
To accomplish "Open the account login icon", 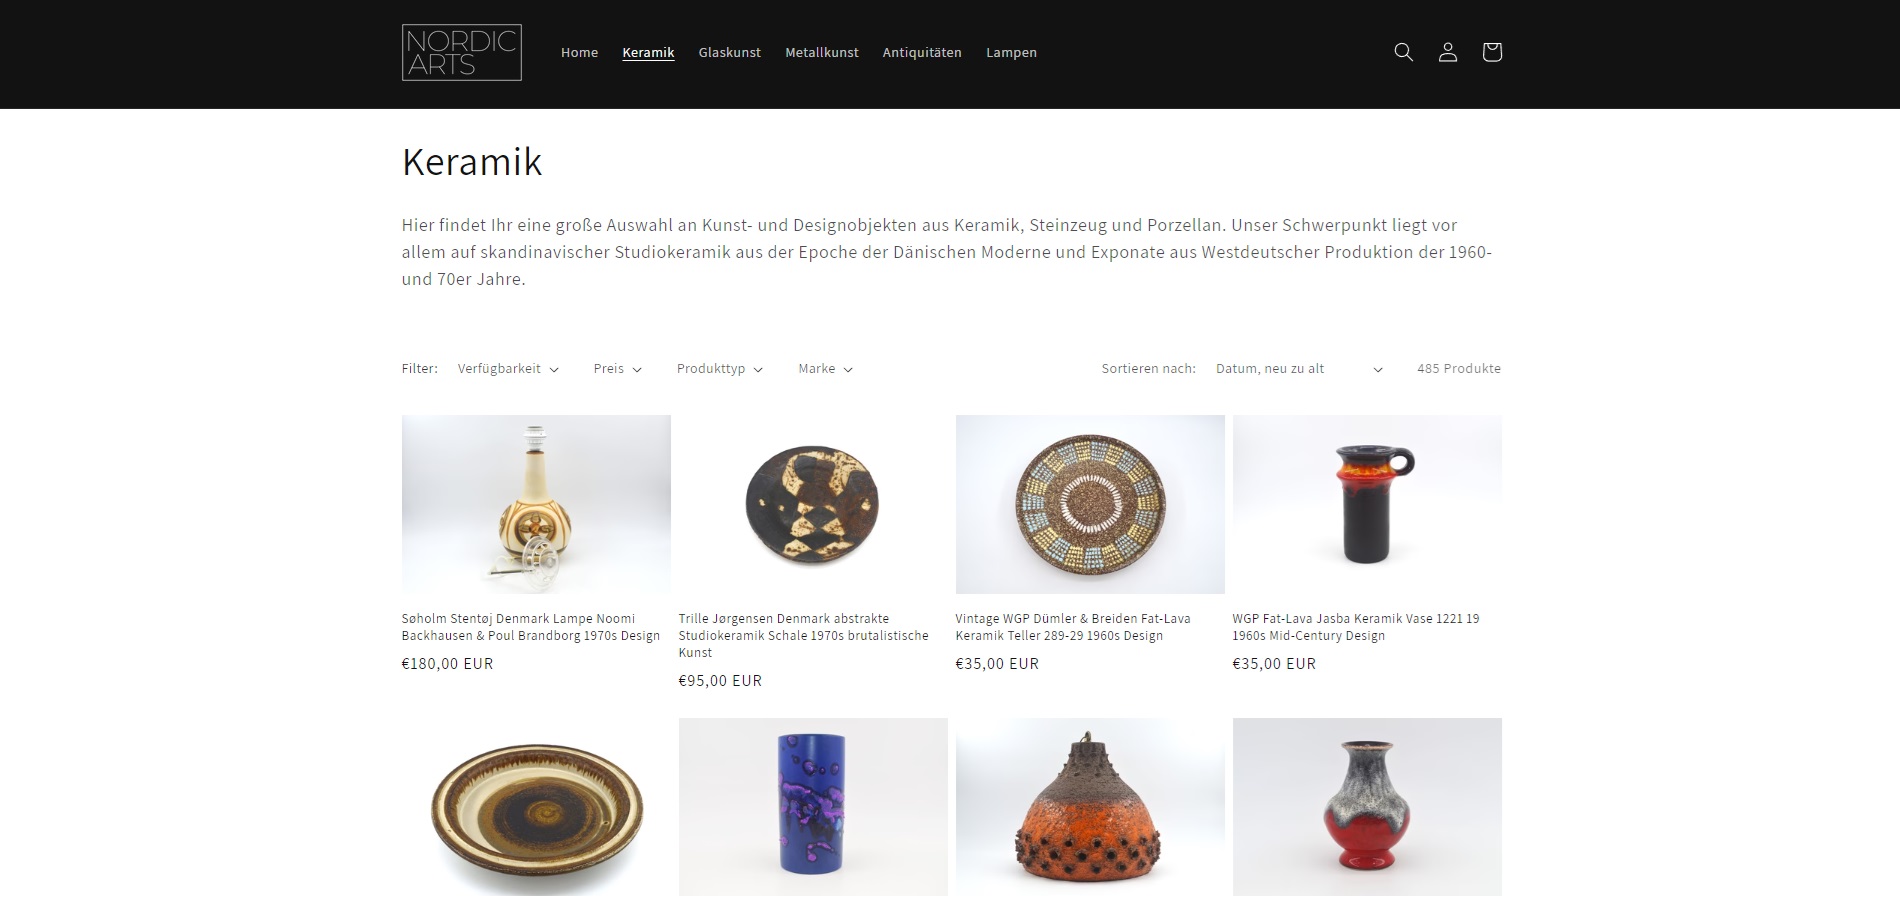I will (x=1447, y=52).
